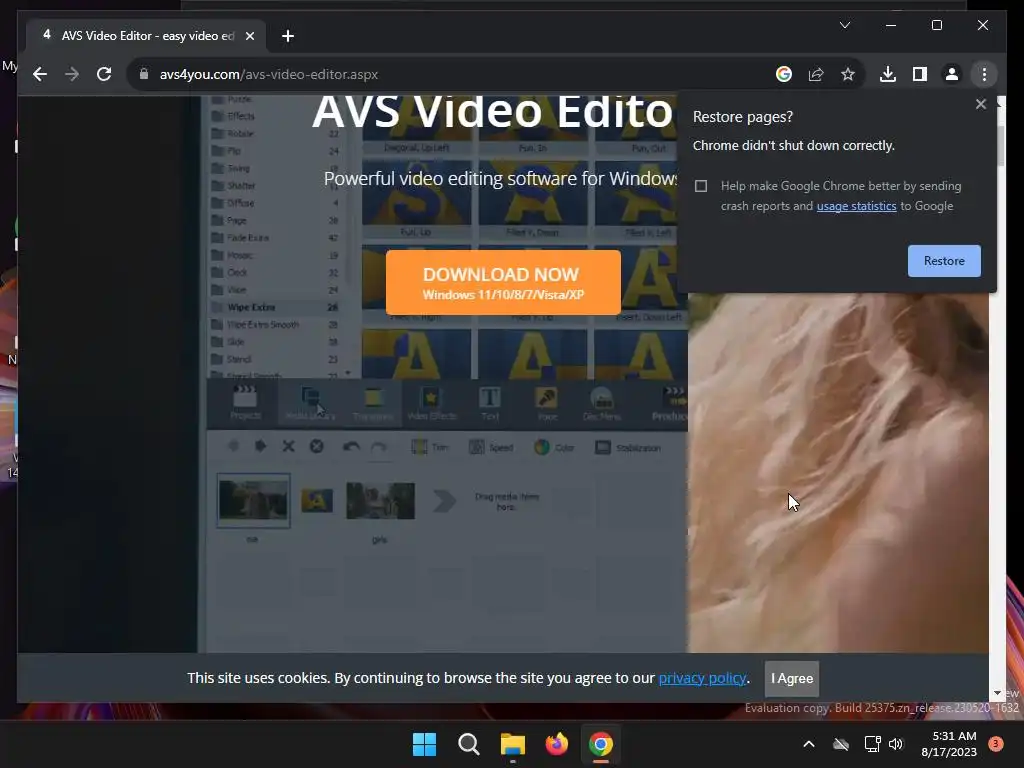Accept cookies with I Agree
Viewport: 1024px width, 768px height.
792,678
